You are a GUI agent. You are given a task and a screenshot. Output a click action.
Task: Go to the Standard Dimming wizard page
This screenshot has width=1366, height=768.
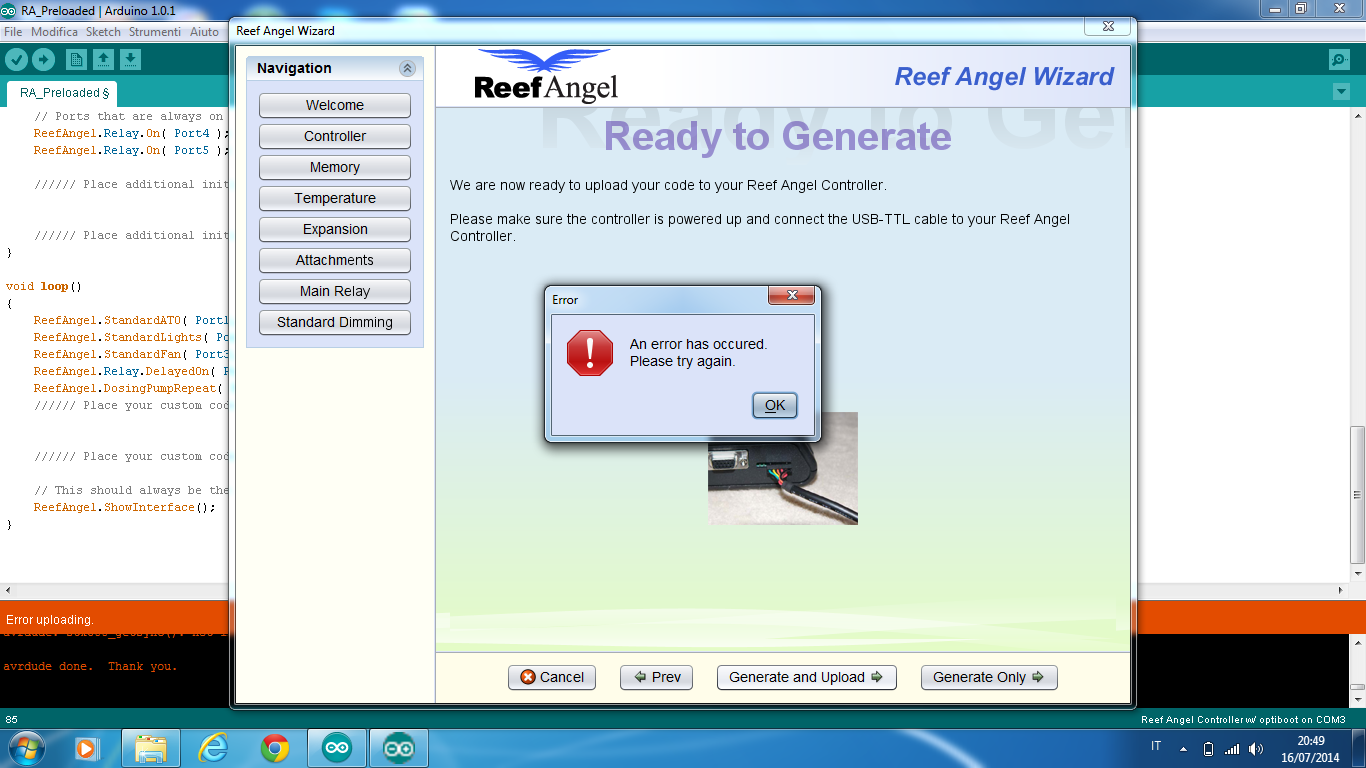(x=335, y=322)
